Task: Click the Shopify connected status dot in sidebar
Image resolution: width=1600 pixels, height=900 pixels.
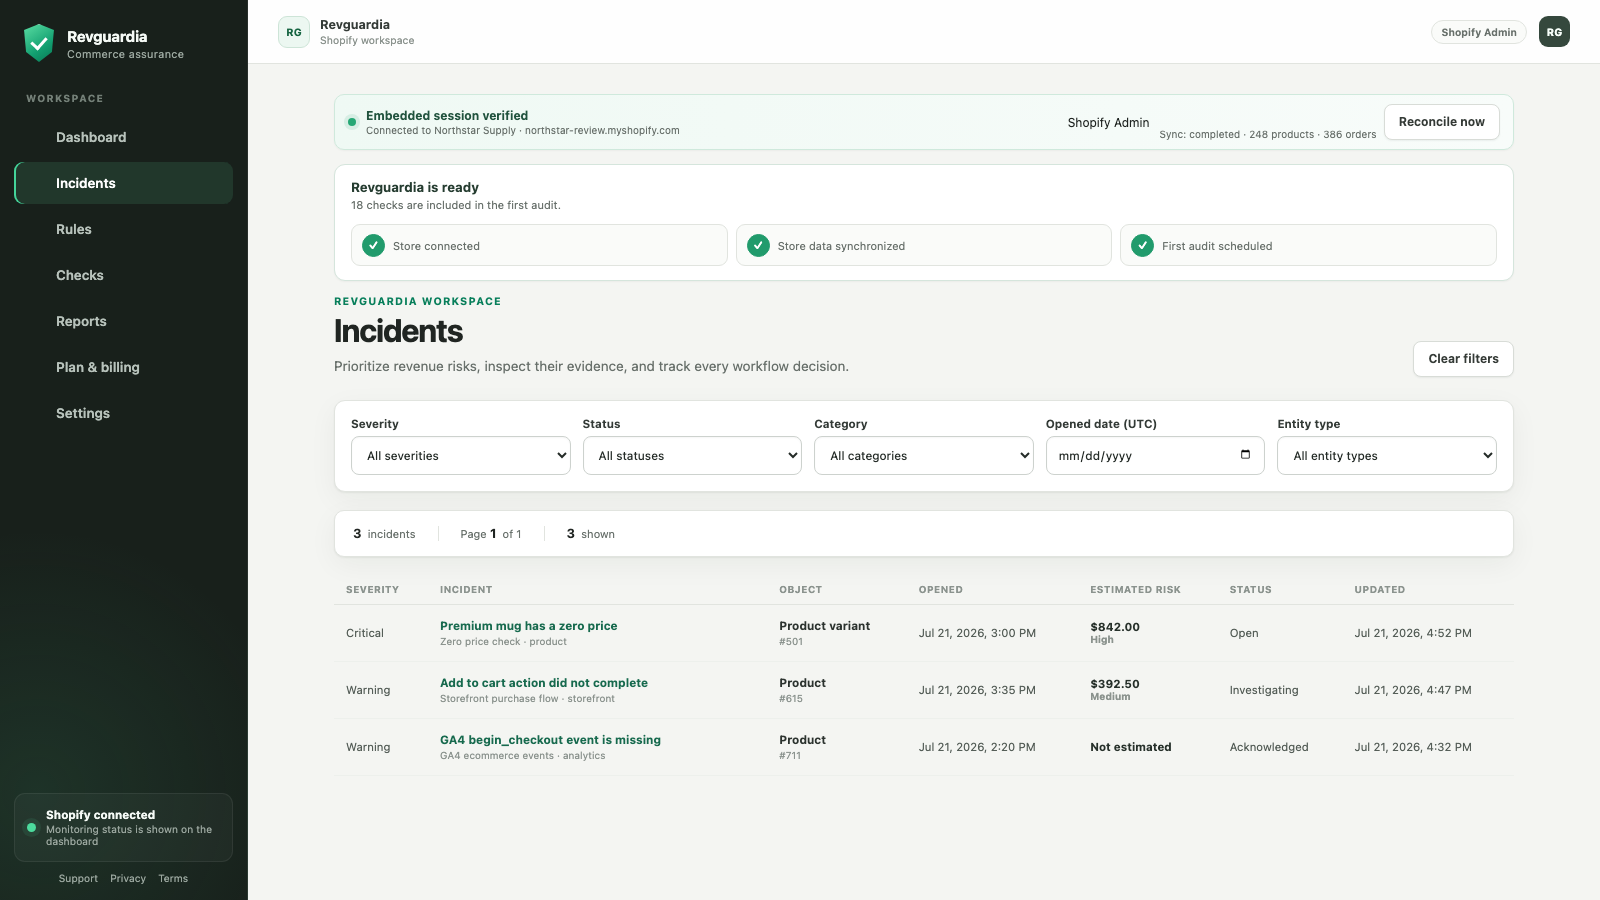Action: pos(32,828)
